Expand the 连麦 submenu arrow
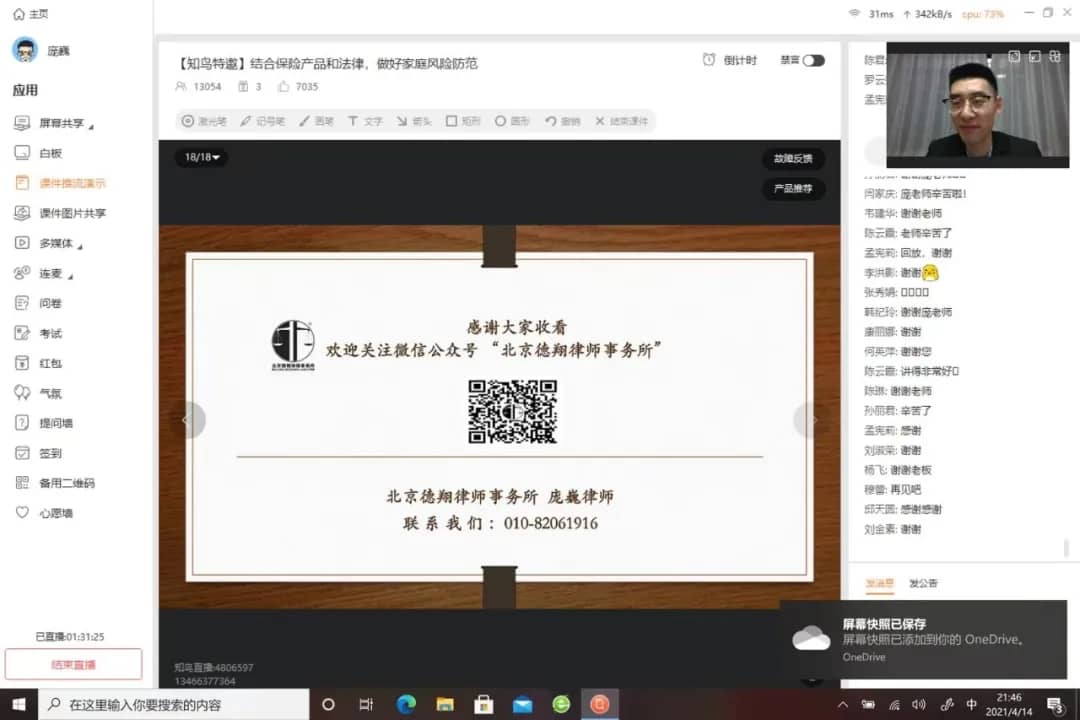 (x=70, y=277)
